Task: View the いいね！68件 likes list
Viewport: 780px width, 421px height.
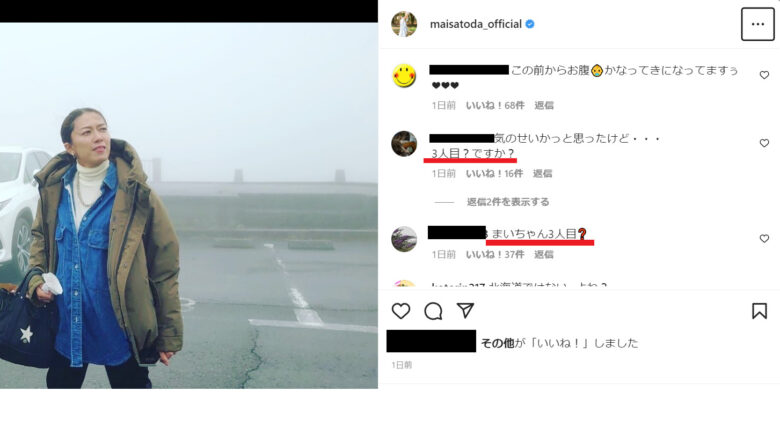Action: tap(495, 105)
